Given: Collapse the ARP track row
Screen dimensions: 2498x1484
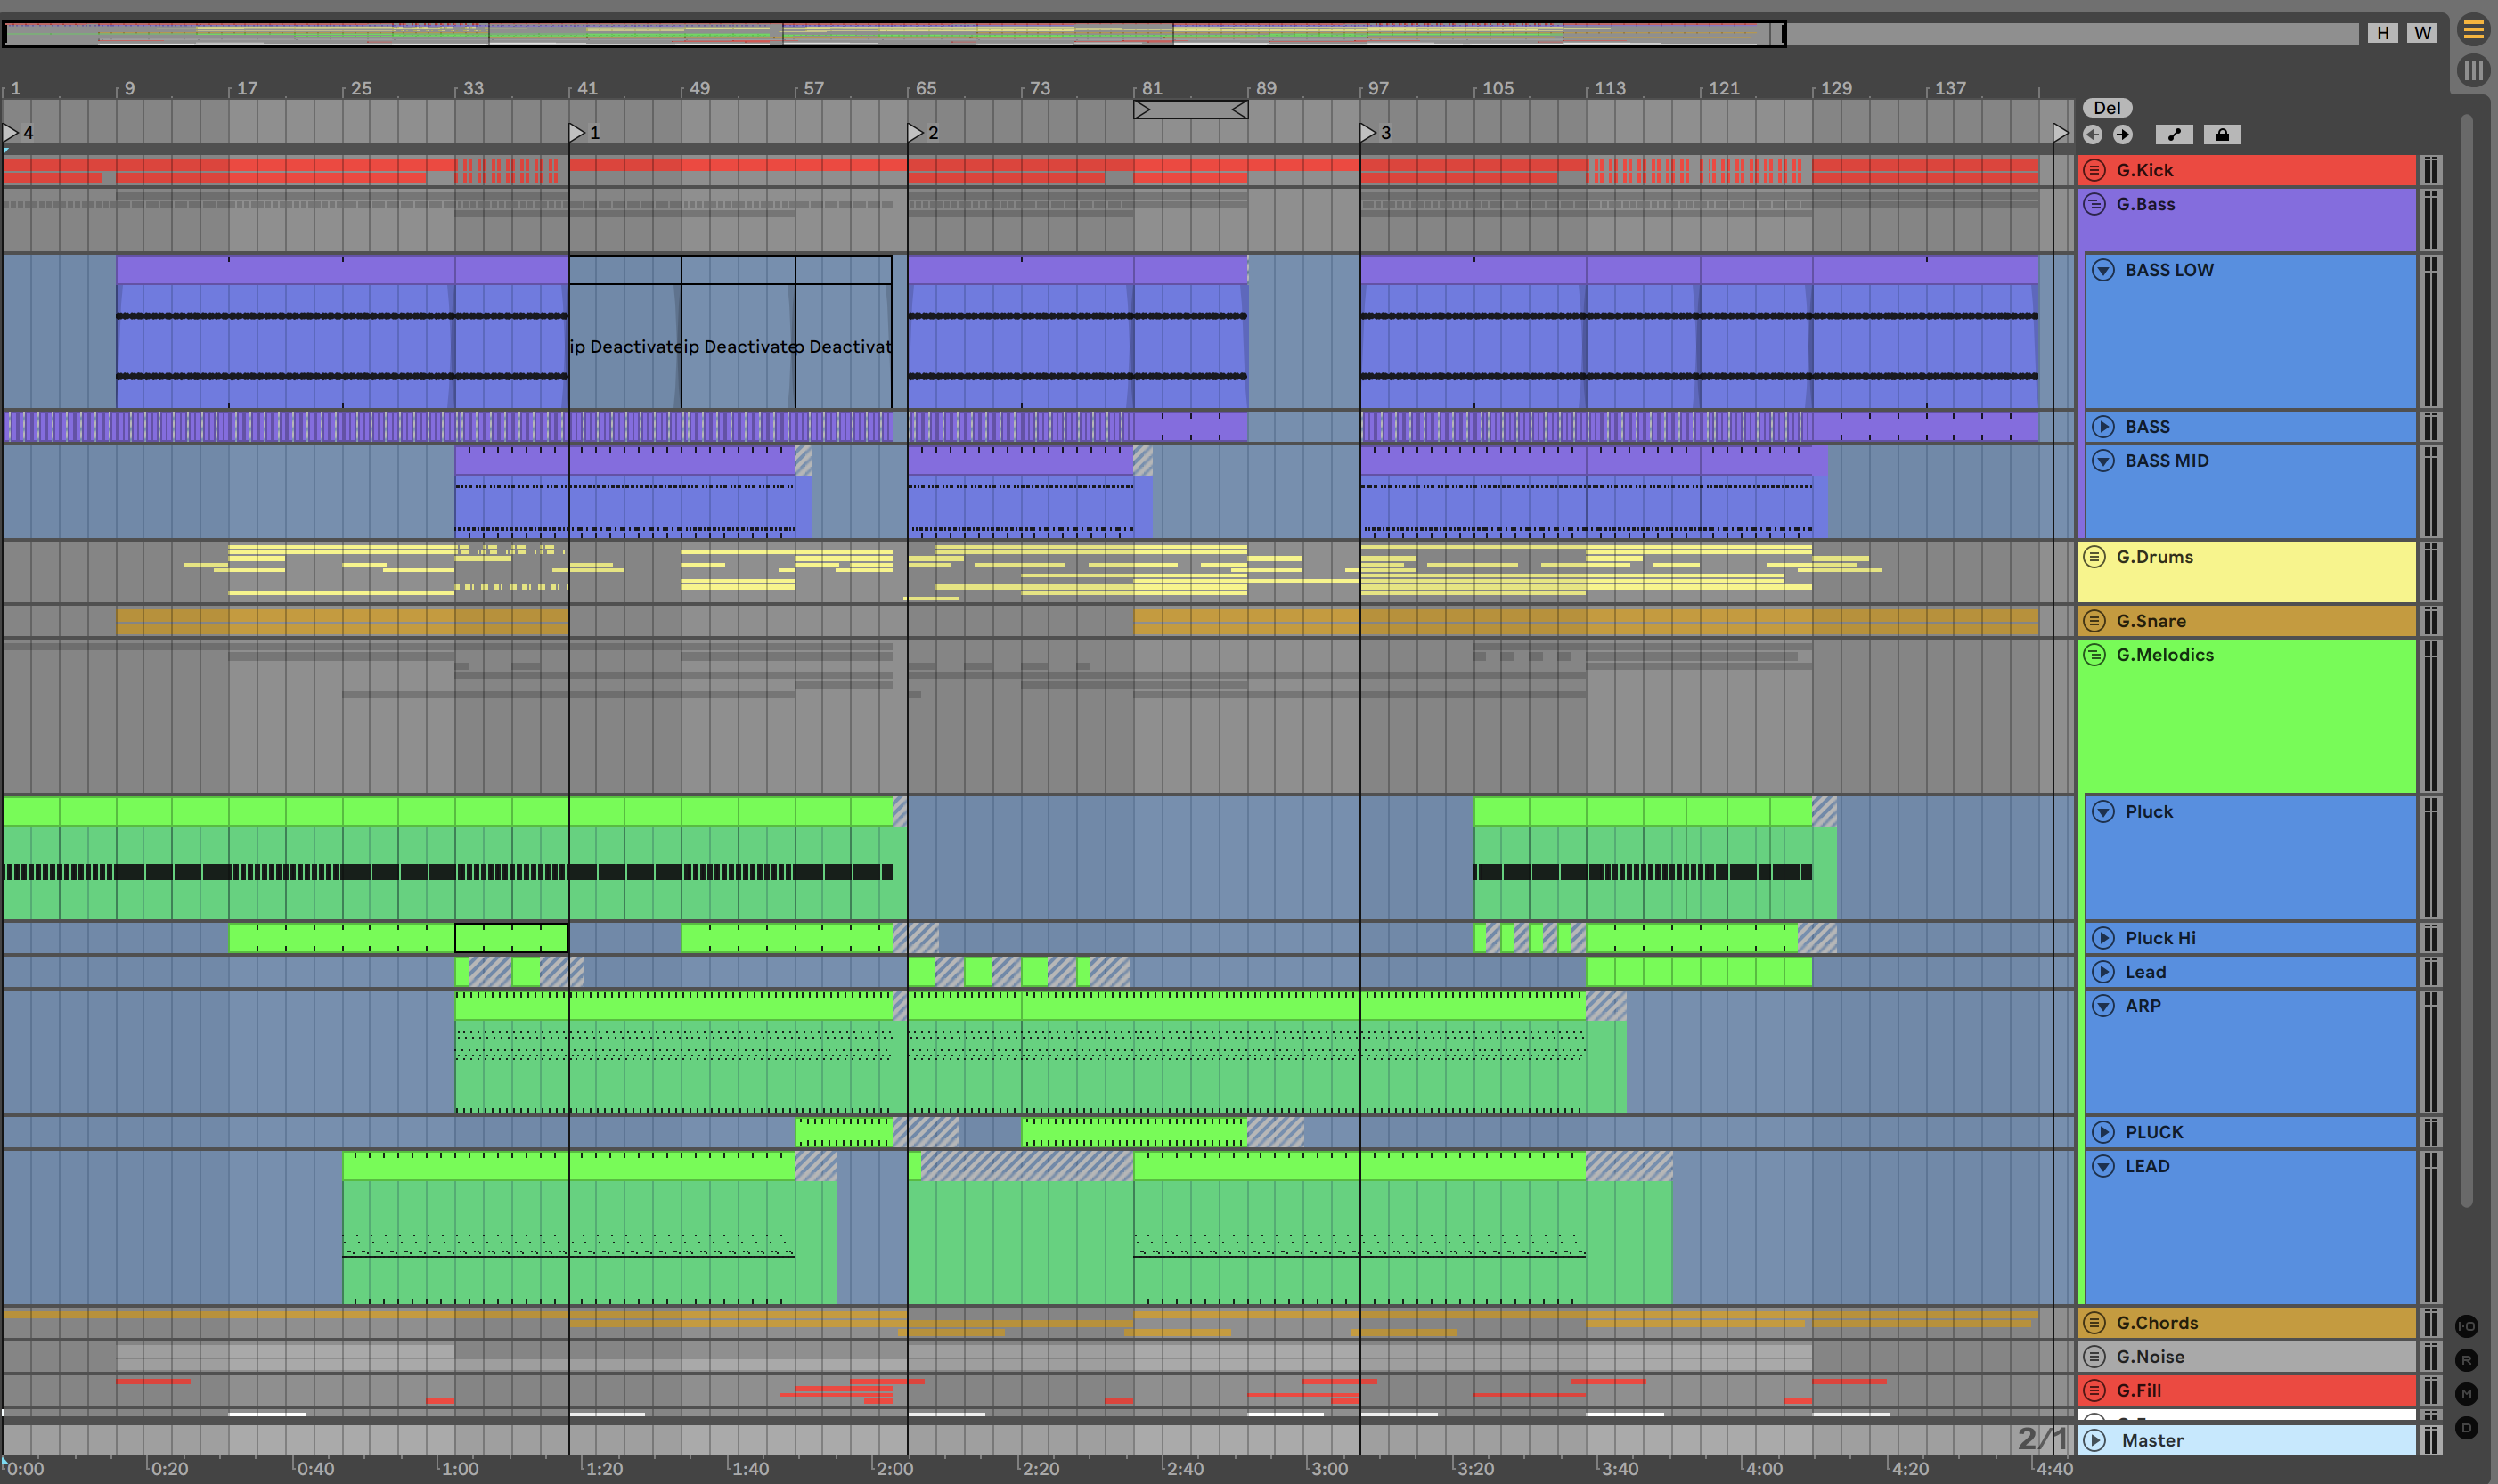Looking at the screenshot, I should click(2103, 1006).
